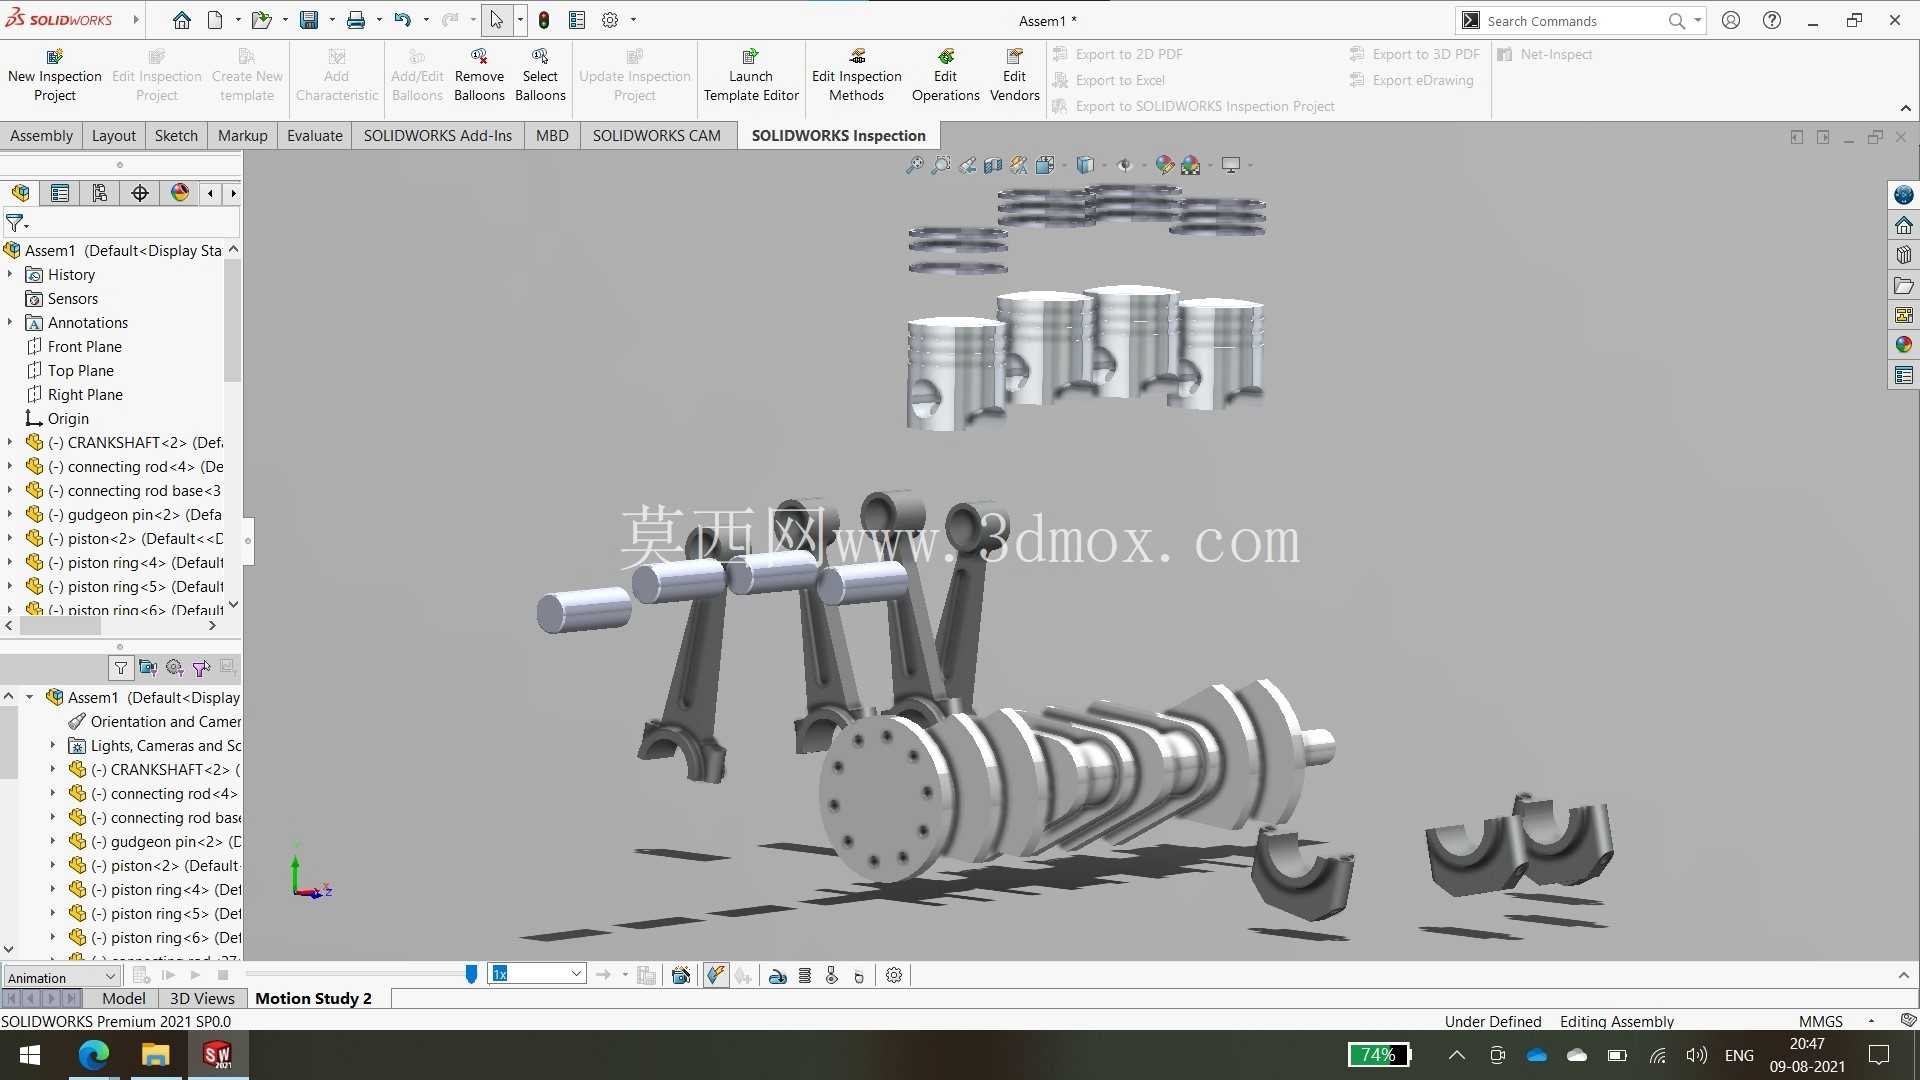Click the Apply Scene icon
This screenshot has height=1080, width=1920.
click(x=1190, y=165)
